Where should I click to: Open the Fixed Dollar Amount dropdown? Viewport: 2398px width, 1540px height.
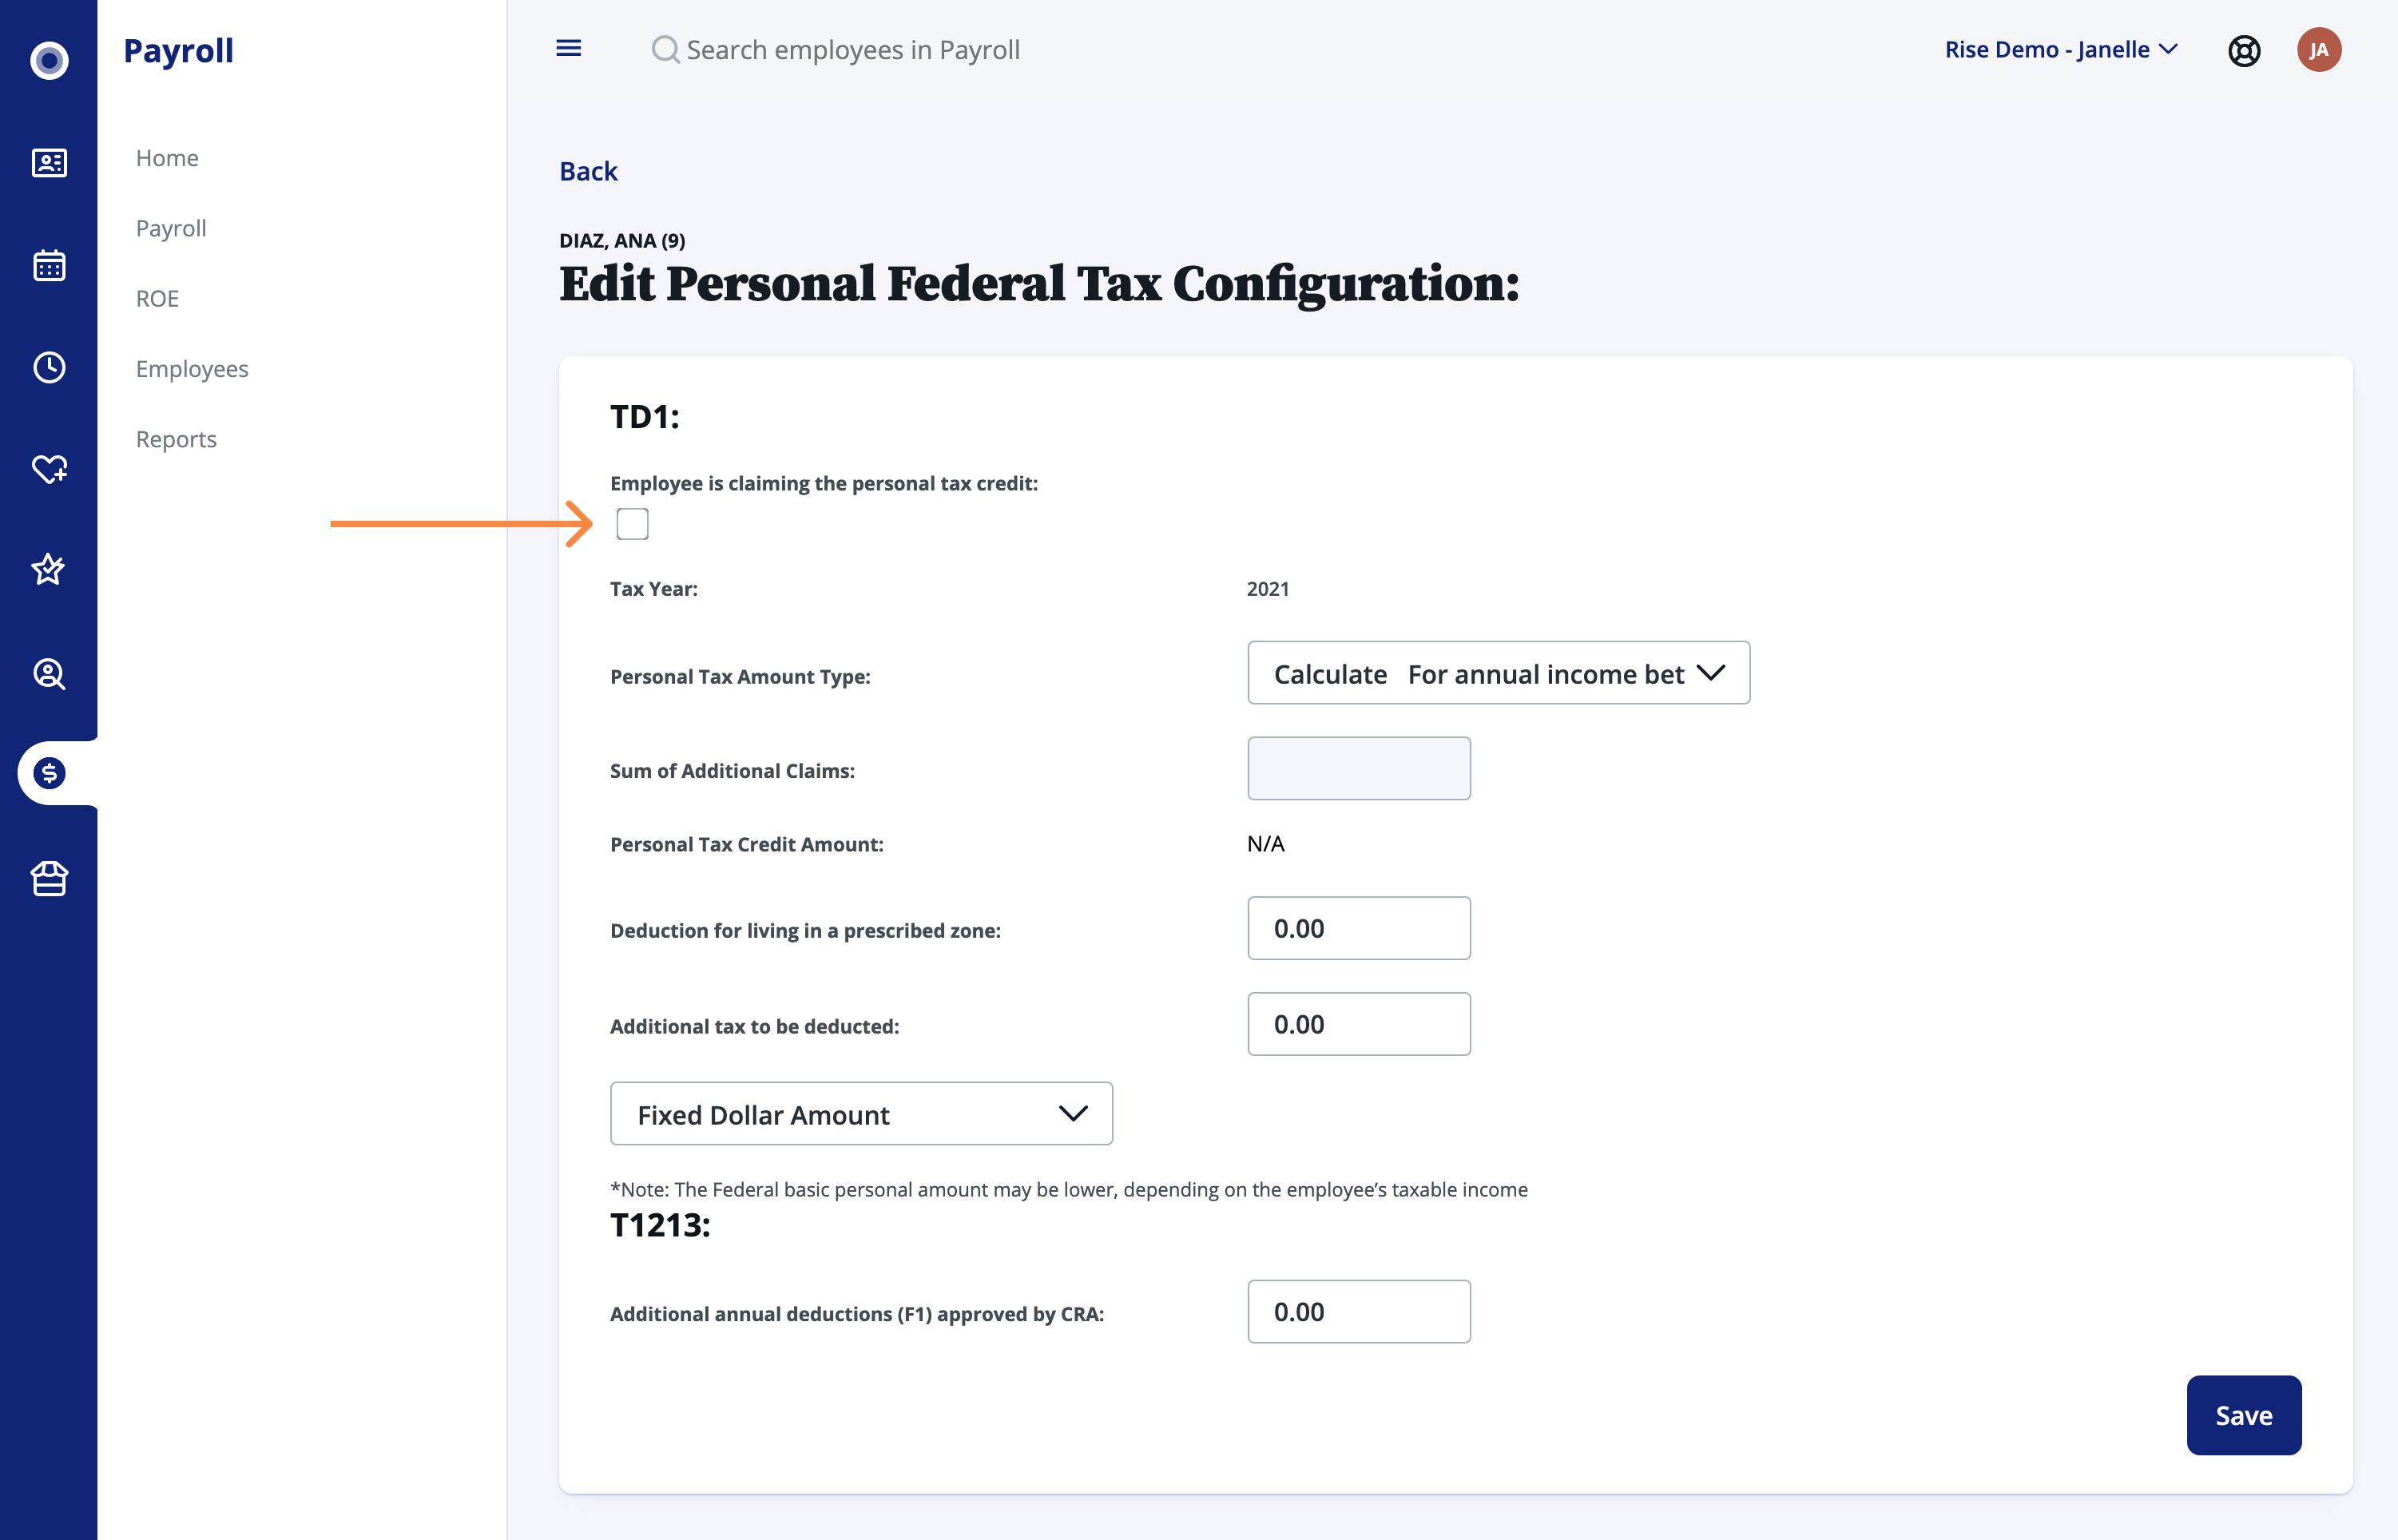pos(861,1113)
